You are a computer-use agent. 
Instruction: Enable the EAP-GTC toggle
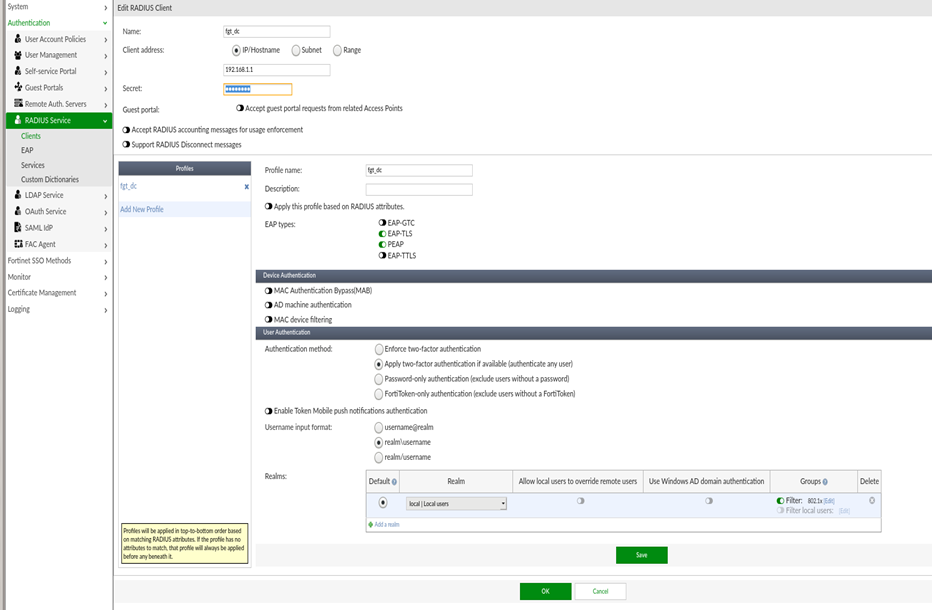click(382, 223)
